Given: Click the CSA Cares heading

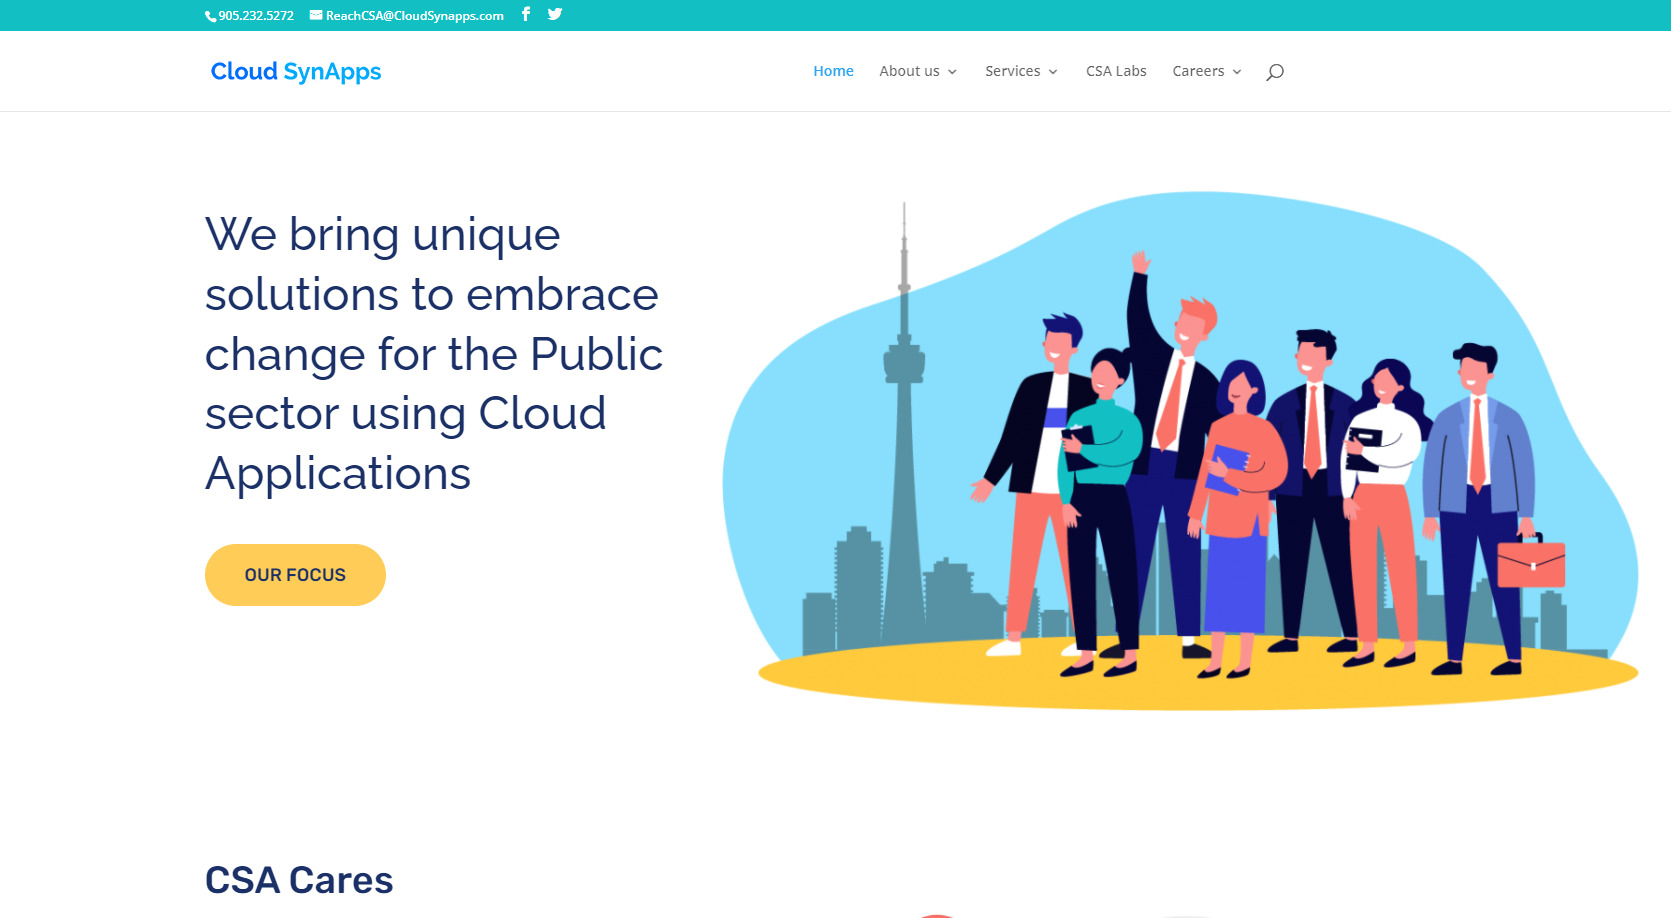Looking at the screenshot, I should tap(299, 880).
